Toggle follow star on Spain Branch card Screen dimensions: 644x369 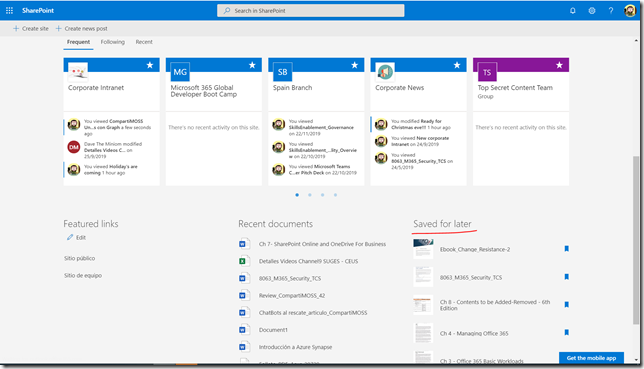tap(354, 65)
